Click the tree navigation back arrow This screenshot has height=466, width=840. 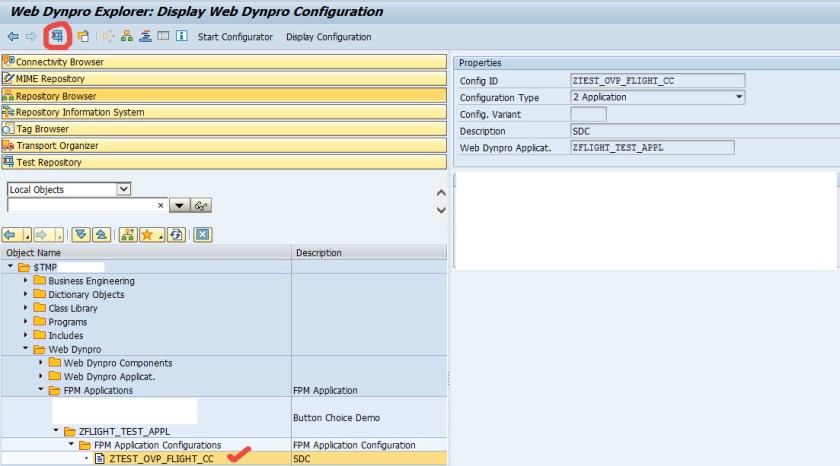point(10,235)
